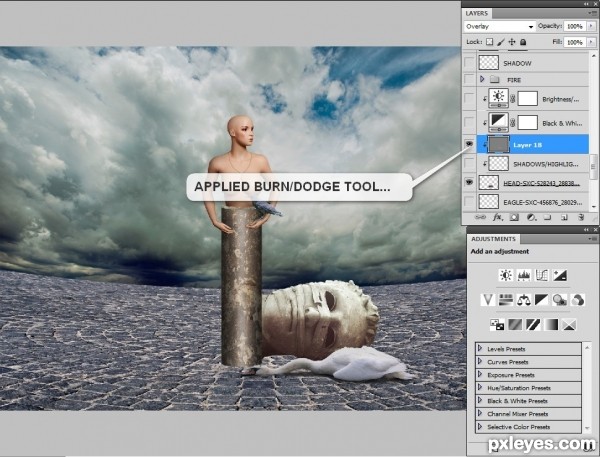Add an Invert adjustment icon

tap(497, 325)
